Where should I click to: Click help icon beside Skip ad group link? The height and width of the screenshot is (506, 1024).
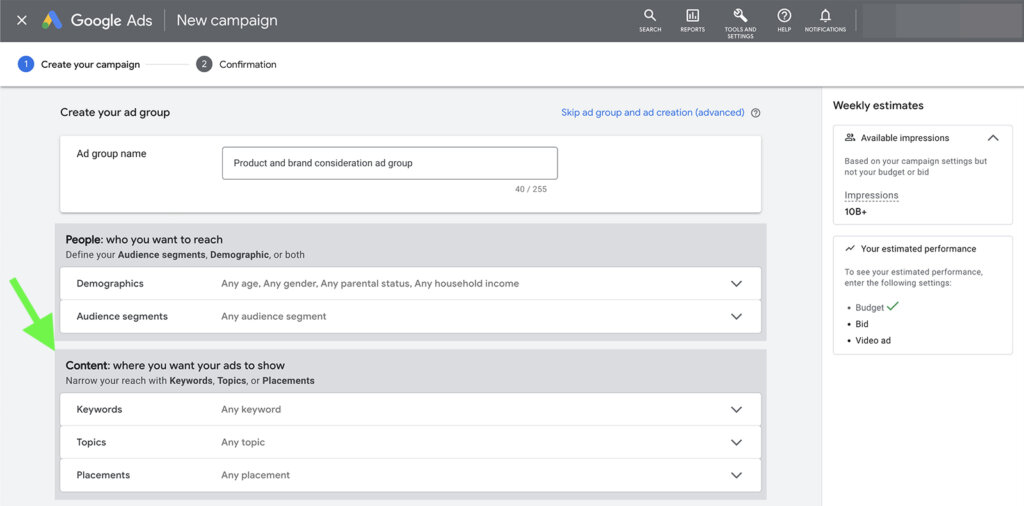pyautogui.click(x=756, y=113)
